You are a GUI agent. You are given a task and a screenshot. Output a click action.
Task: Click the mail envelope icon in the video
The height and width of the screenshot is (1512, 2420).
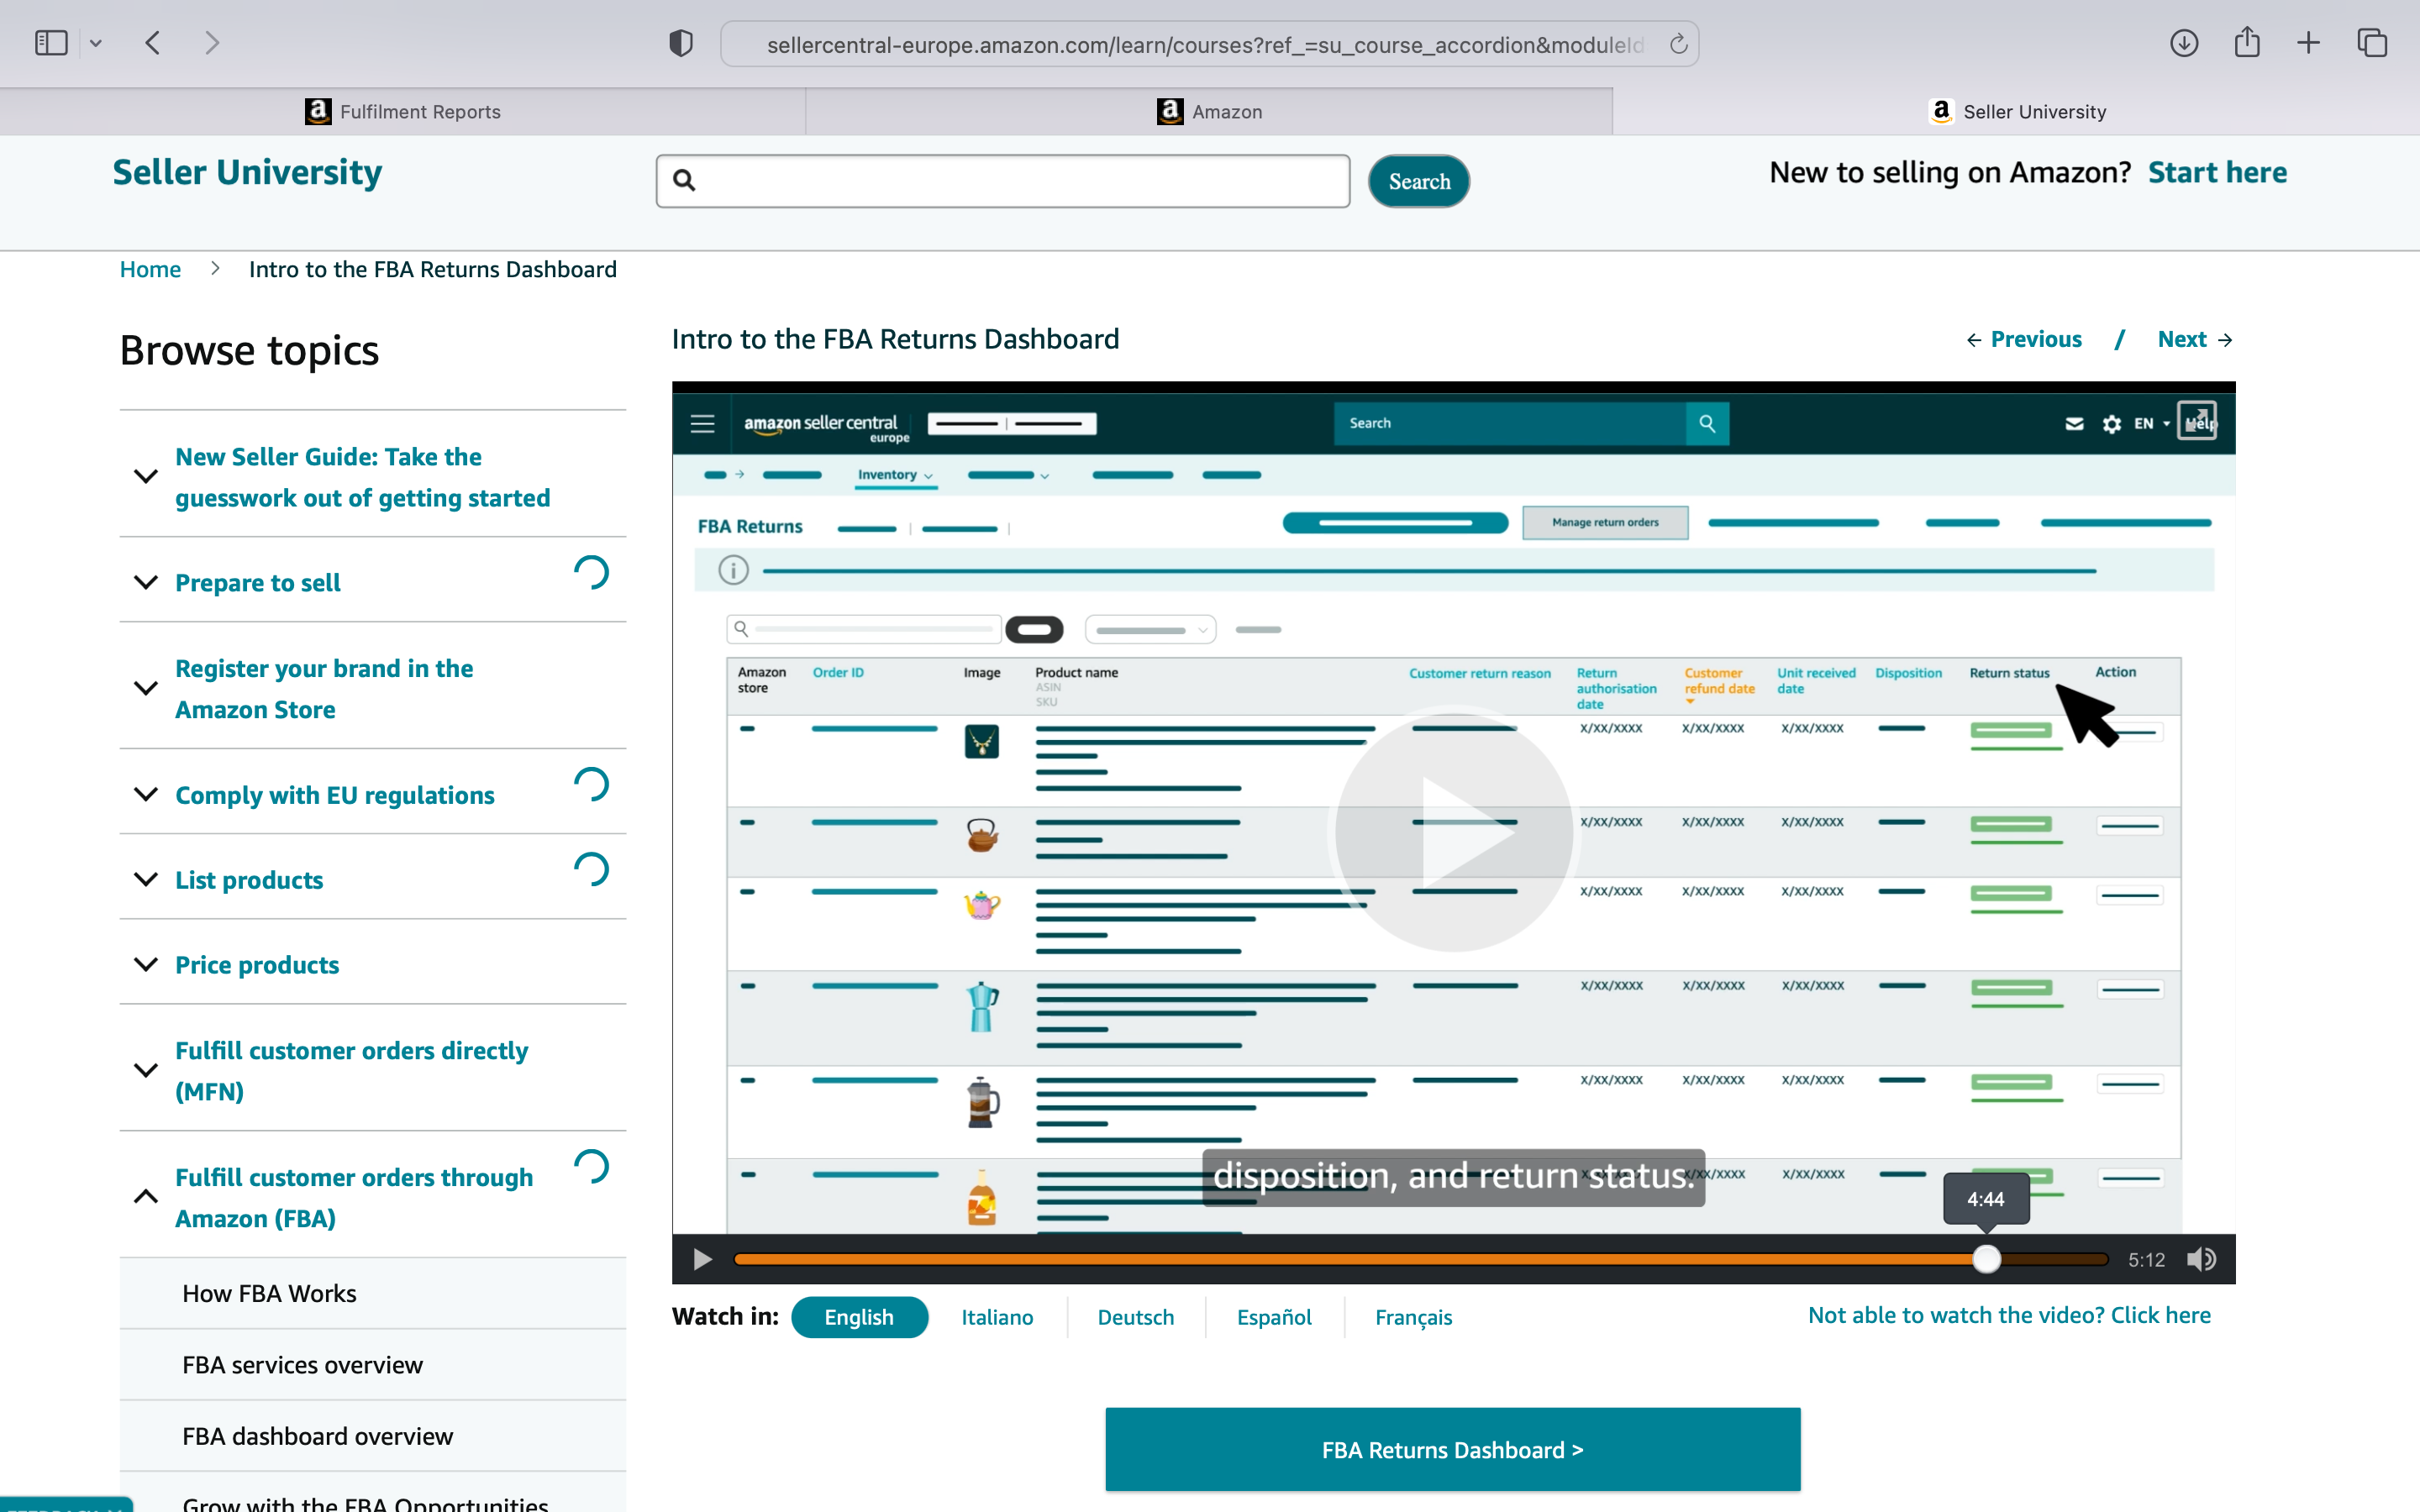coord(2074,424)
